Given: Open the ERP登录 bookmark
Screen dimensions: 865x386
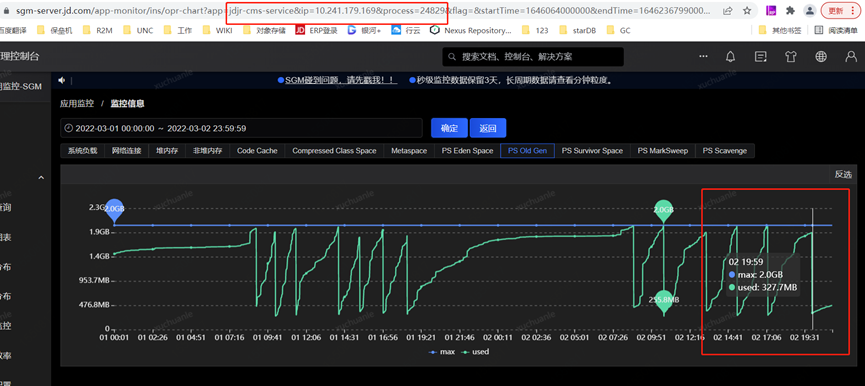Looking at the screenshot, I should tap(317, 31).
